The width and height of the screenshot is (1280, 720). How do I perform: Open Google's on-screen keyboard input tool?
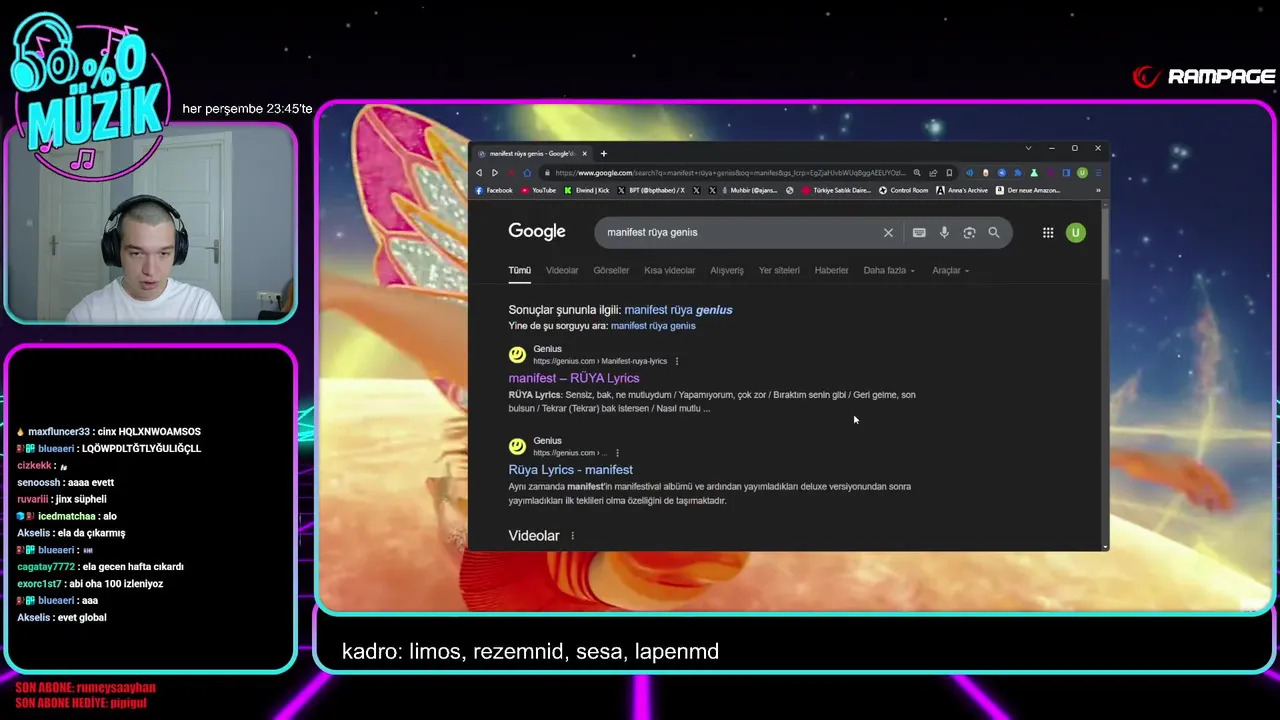(x=919, y=232)
